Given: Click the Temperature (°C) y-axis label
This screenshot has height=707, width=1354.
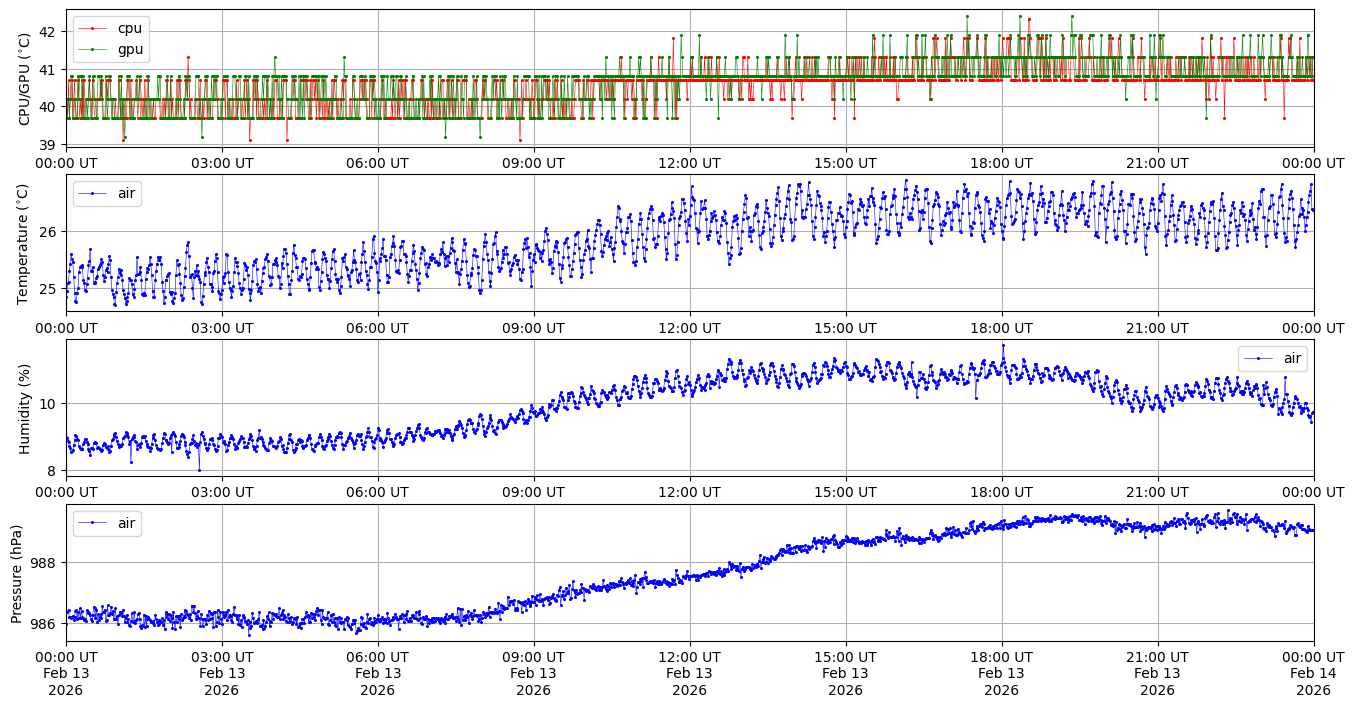Looking at the screenshot, I should (x=25, y=243).
